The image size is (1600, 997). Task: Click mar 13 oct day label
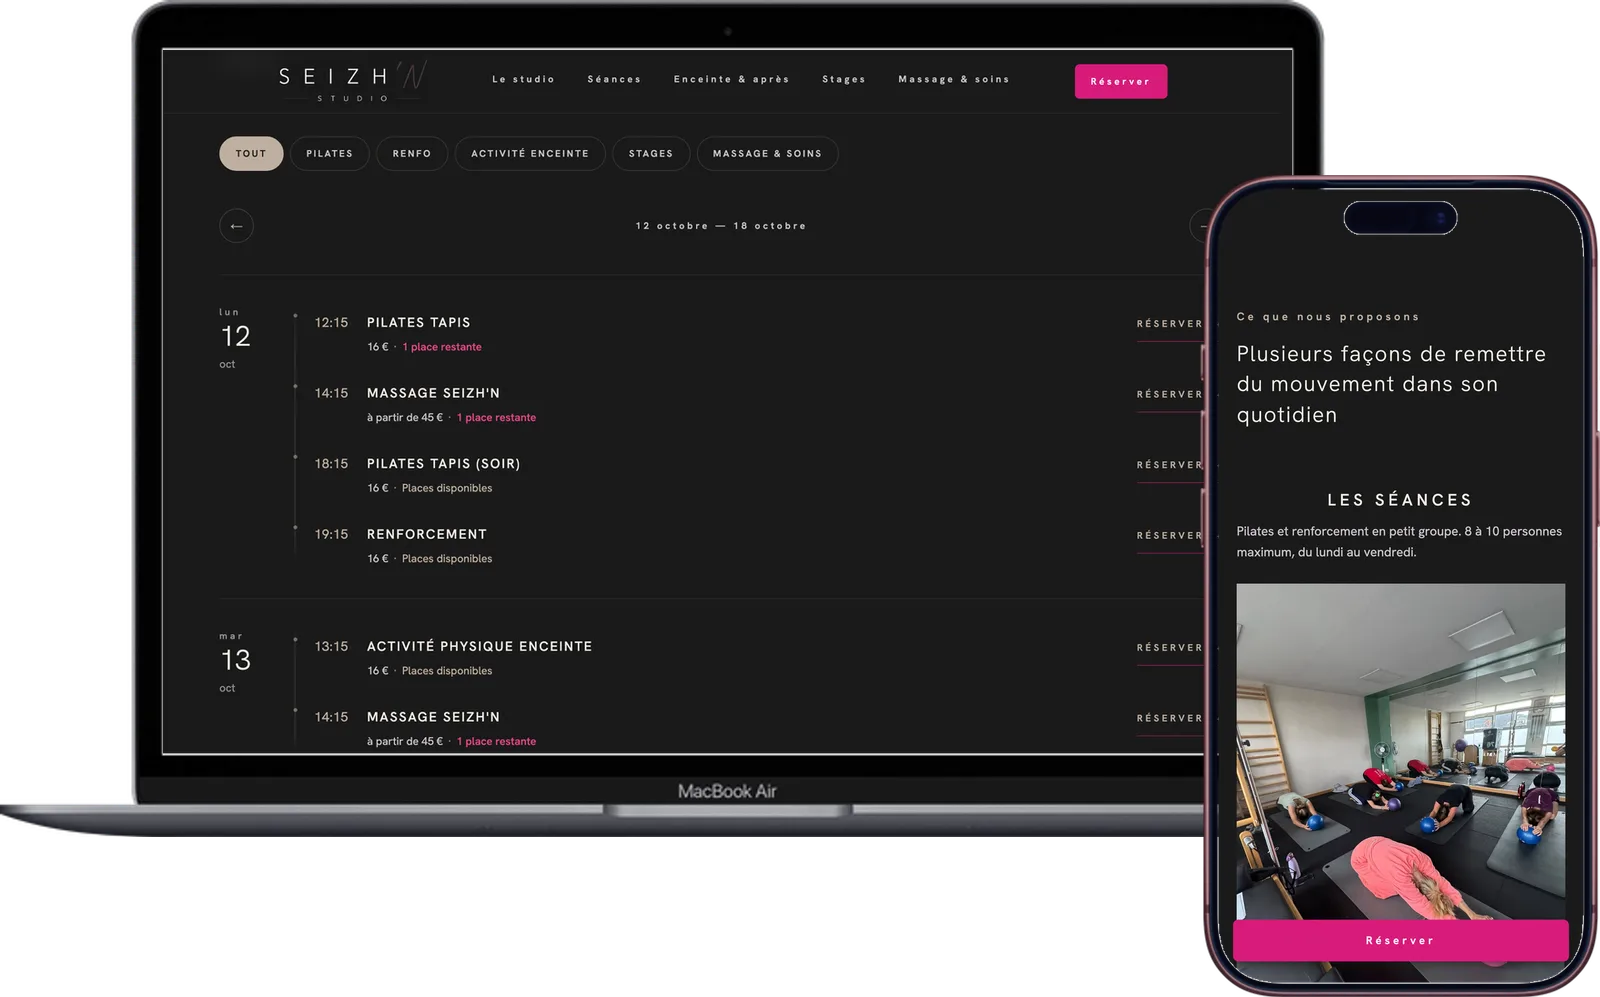[235, 662]
